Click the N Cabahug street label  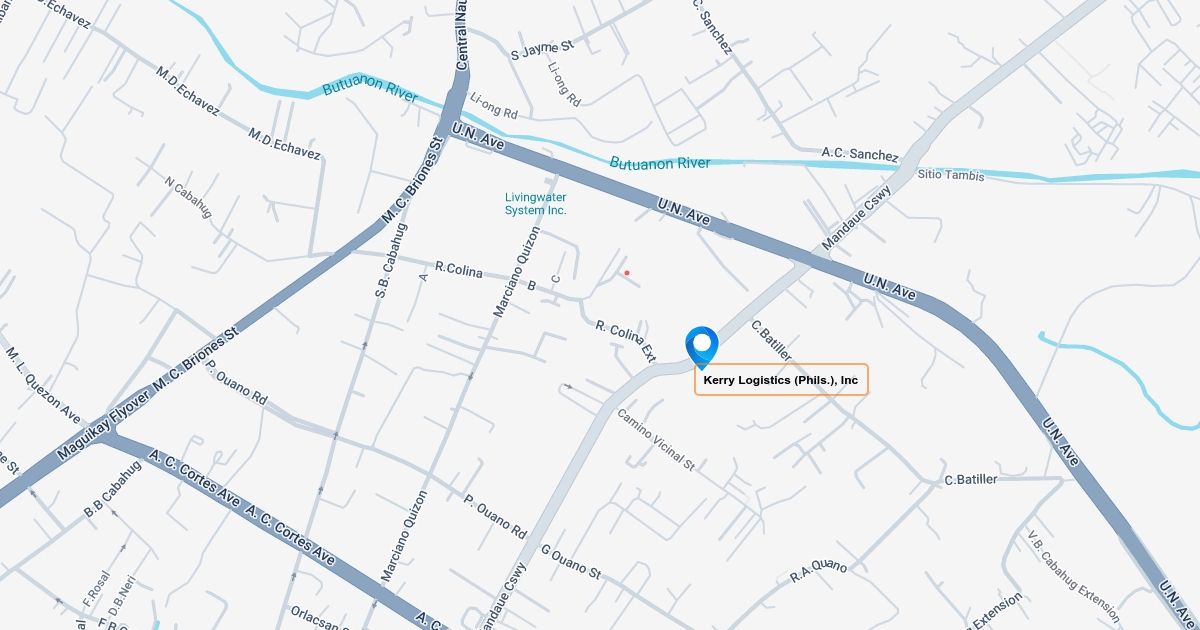[189, 198]
